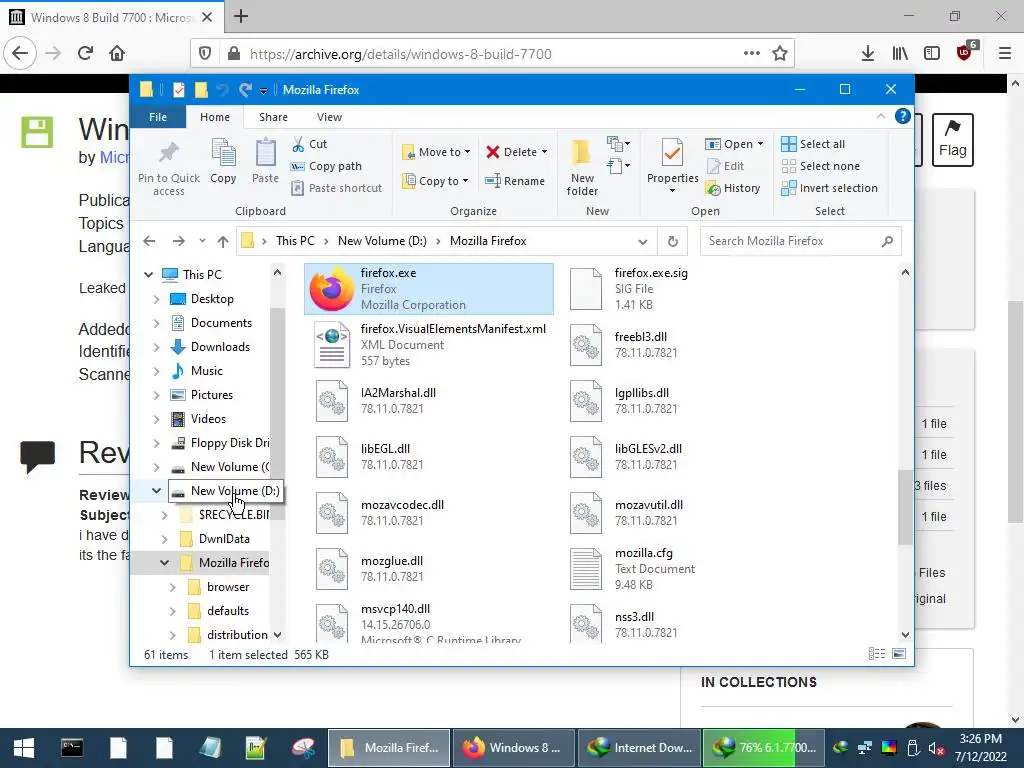Click Flag button on archive page
Image resolution: width=1024 pixels, height=768 pixels.
pyautogui.click(x=952, y=140)
